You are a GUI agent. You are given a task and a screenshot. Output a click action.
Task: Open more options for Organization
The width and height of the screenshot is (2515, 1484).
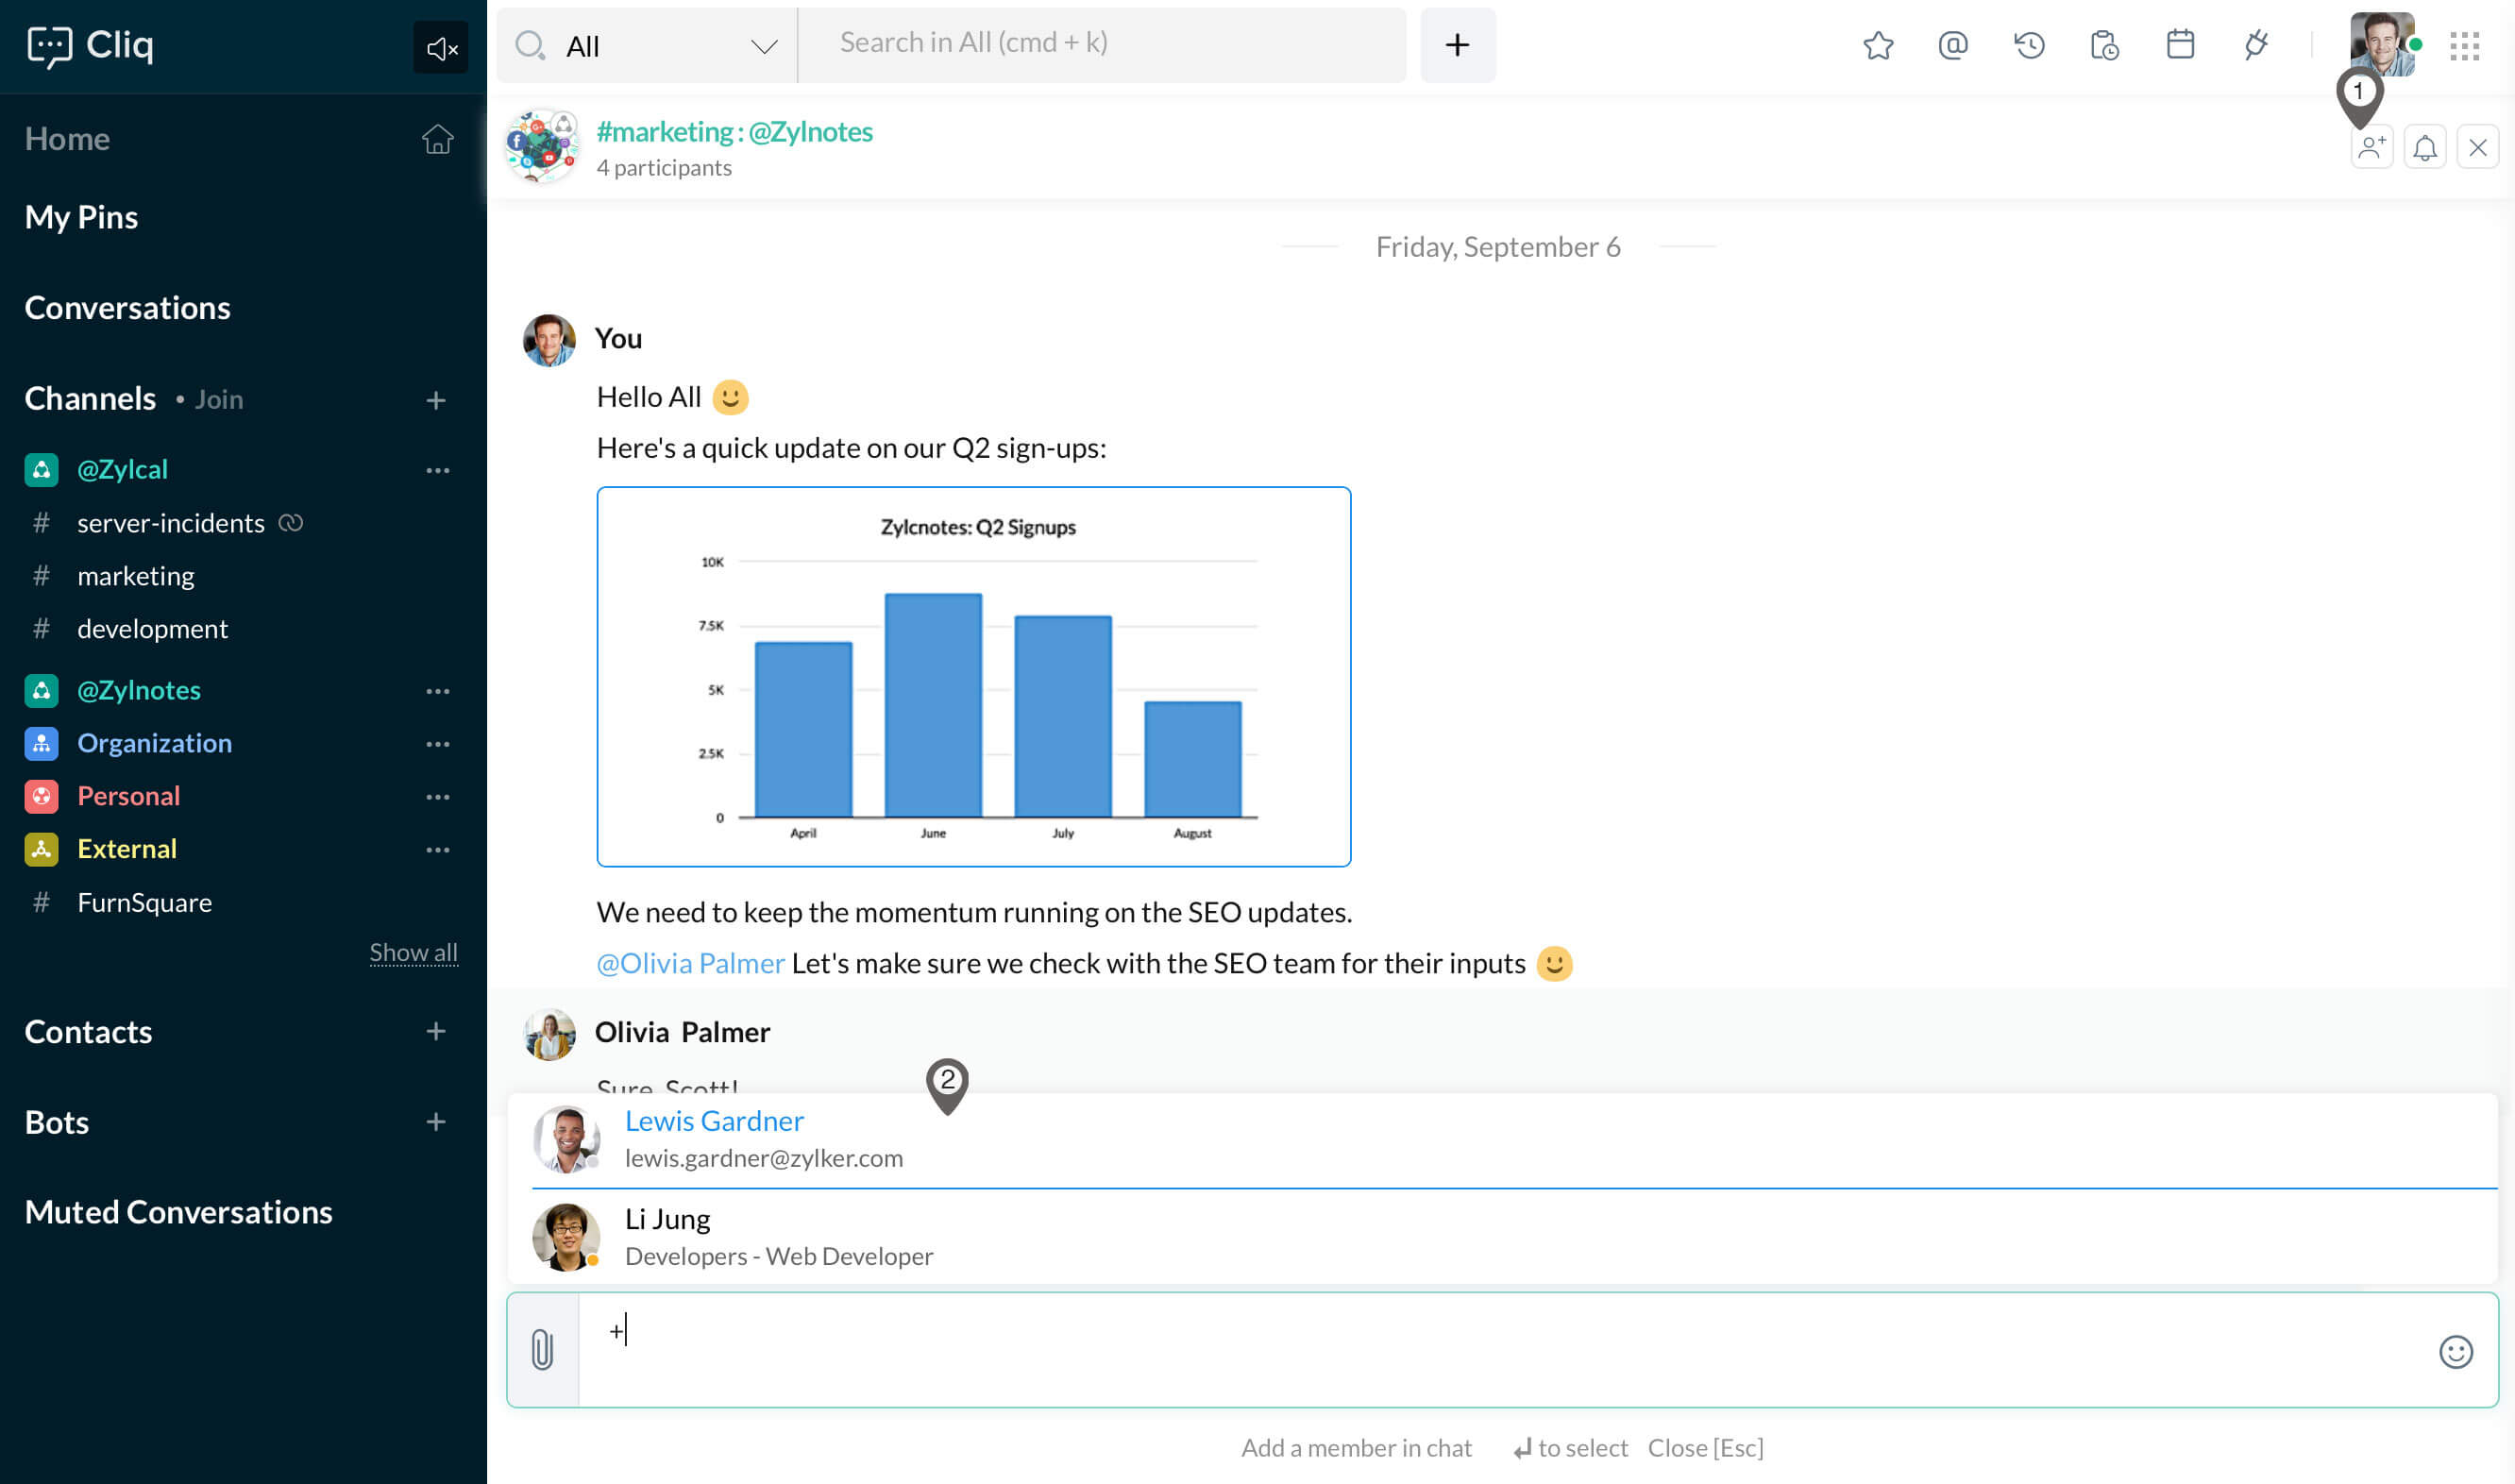(438, 744)
